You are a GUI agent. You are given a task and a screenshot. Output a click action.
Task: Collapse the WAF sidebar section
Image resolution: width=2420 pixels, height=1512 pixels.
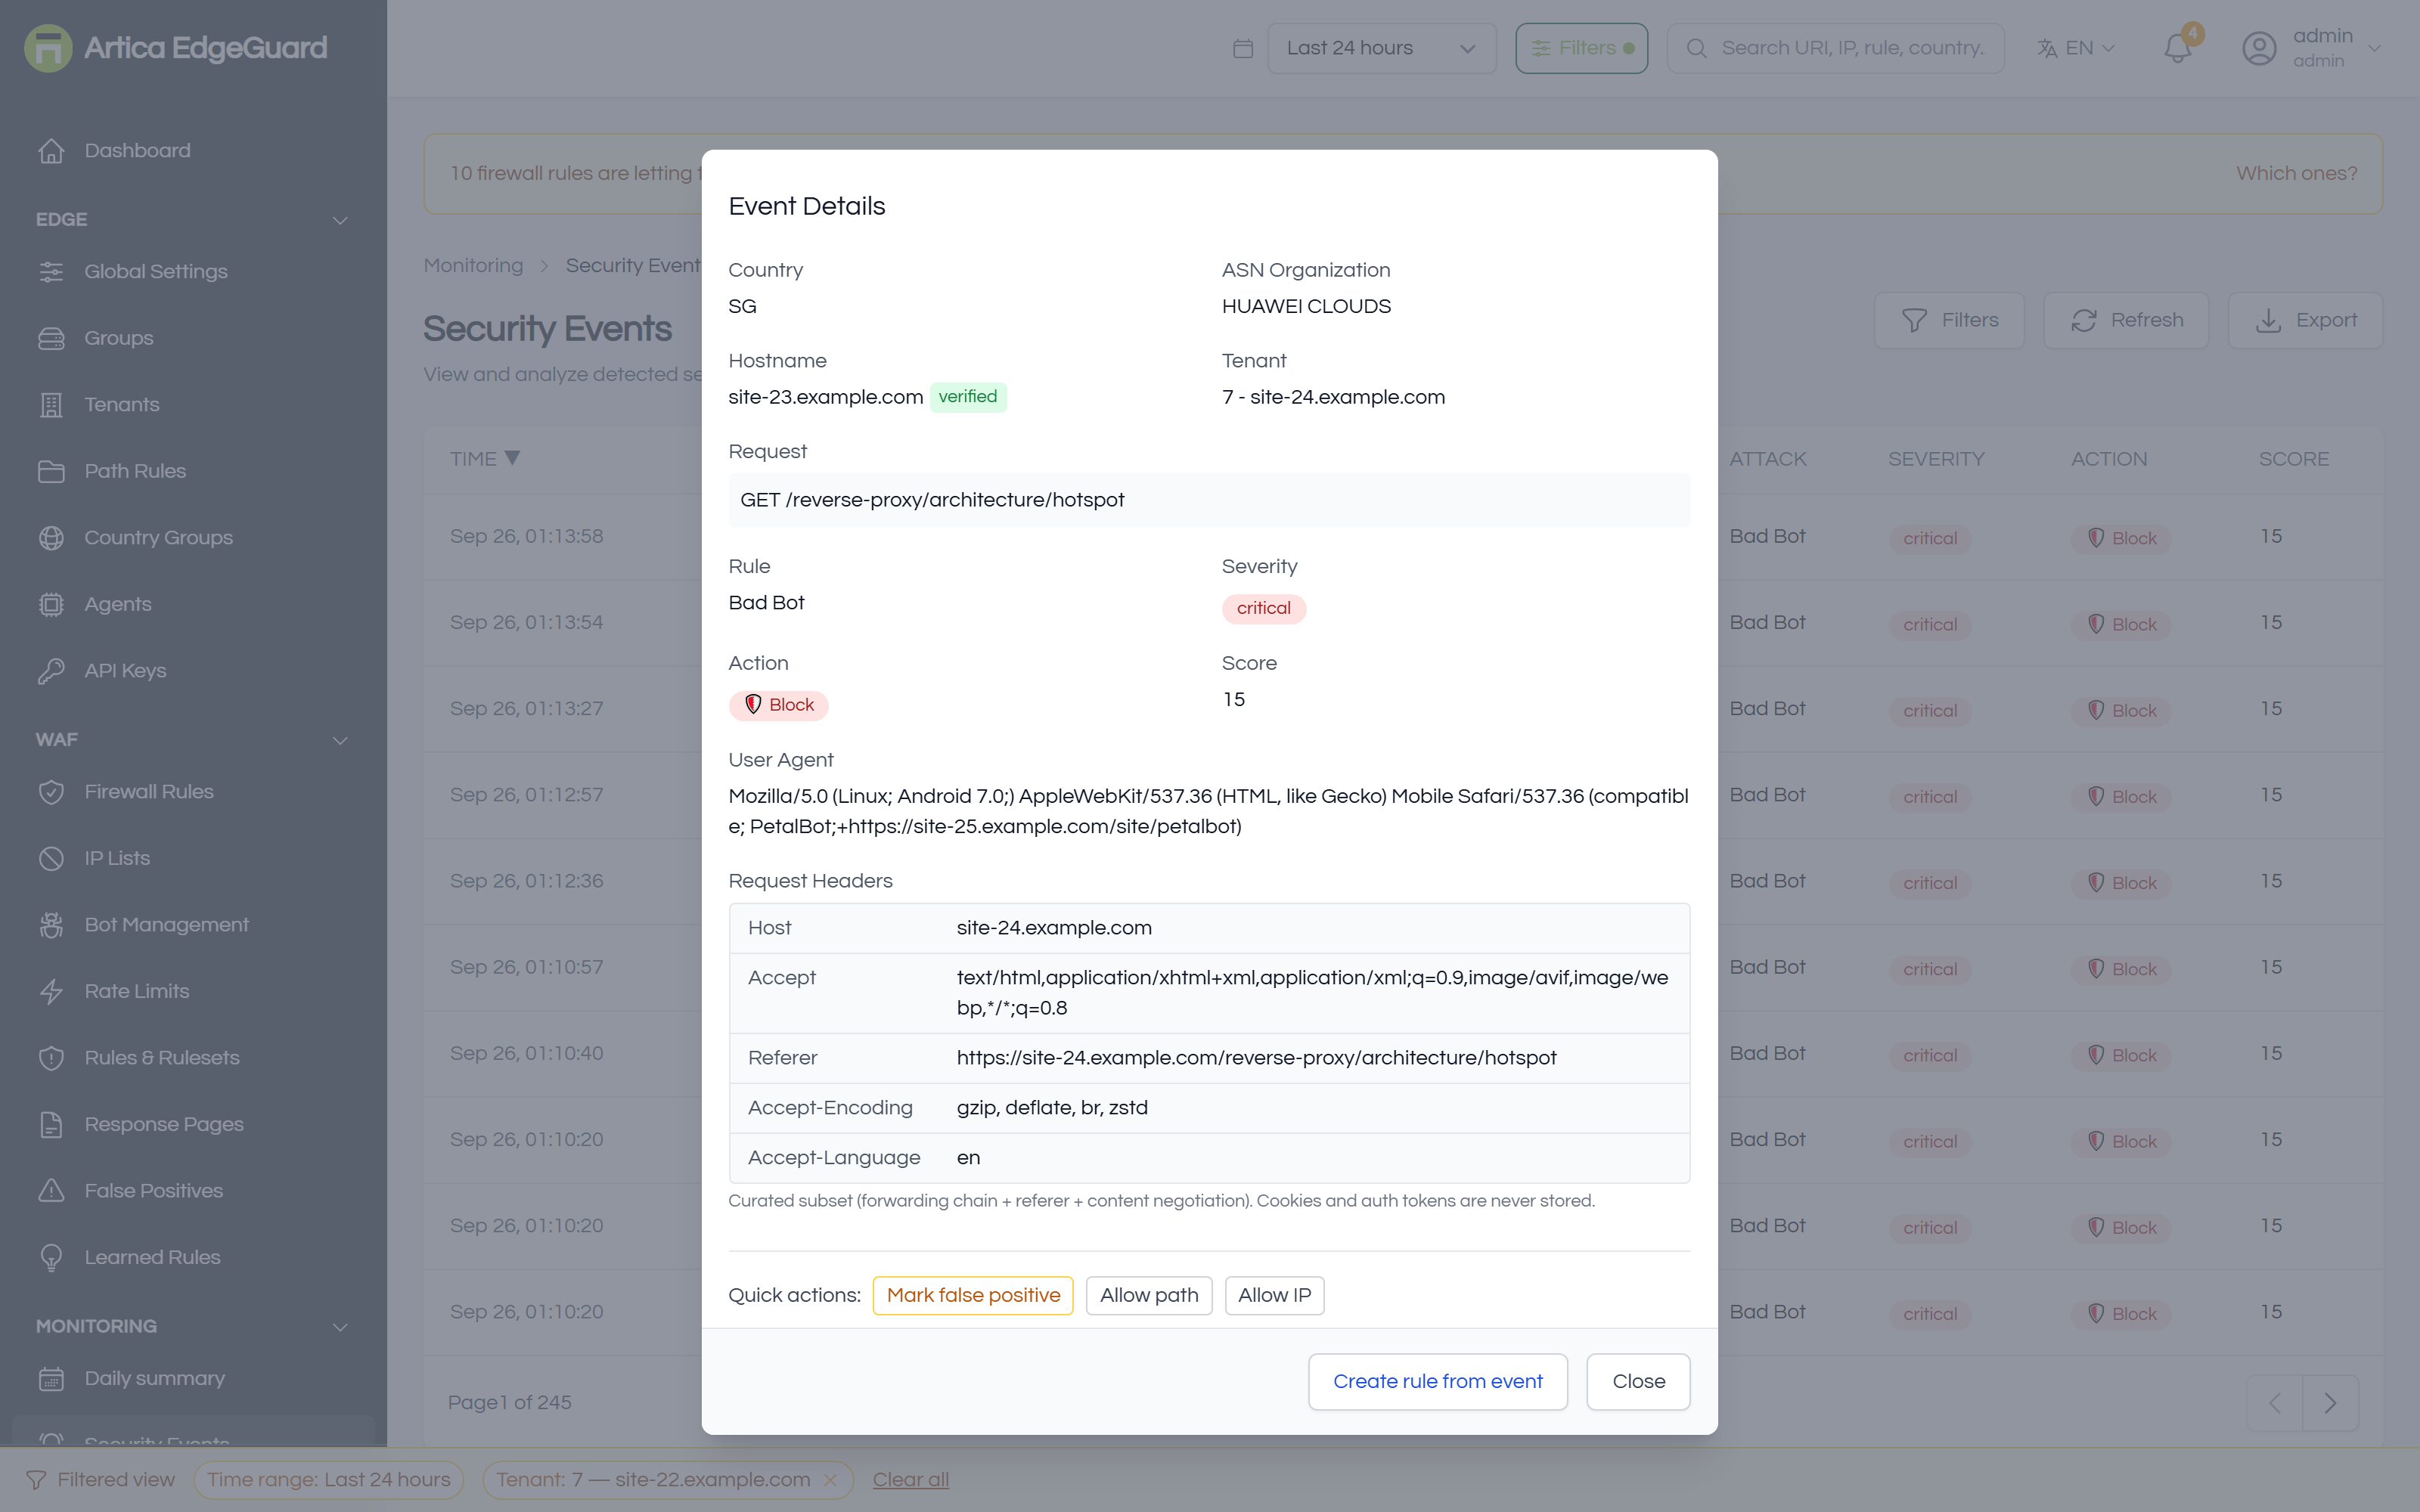(340, 740)
